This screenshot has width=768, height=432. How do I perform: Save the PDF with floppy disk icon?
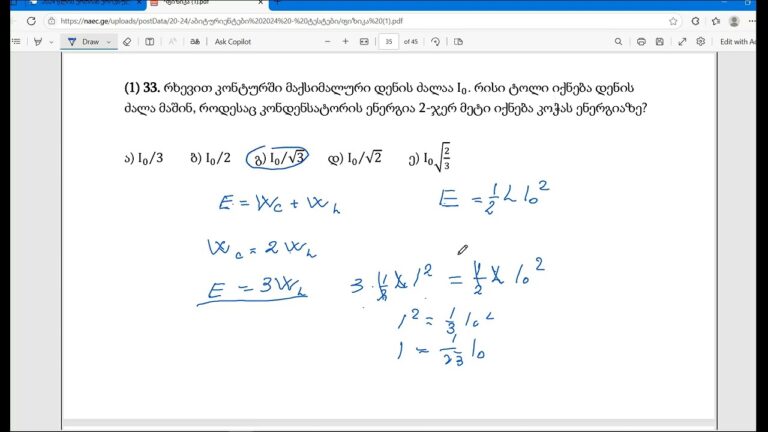[660, 42]
